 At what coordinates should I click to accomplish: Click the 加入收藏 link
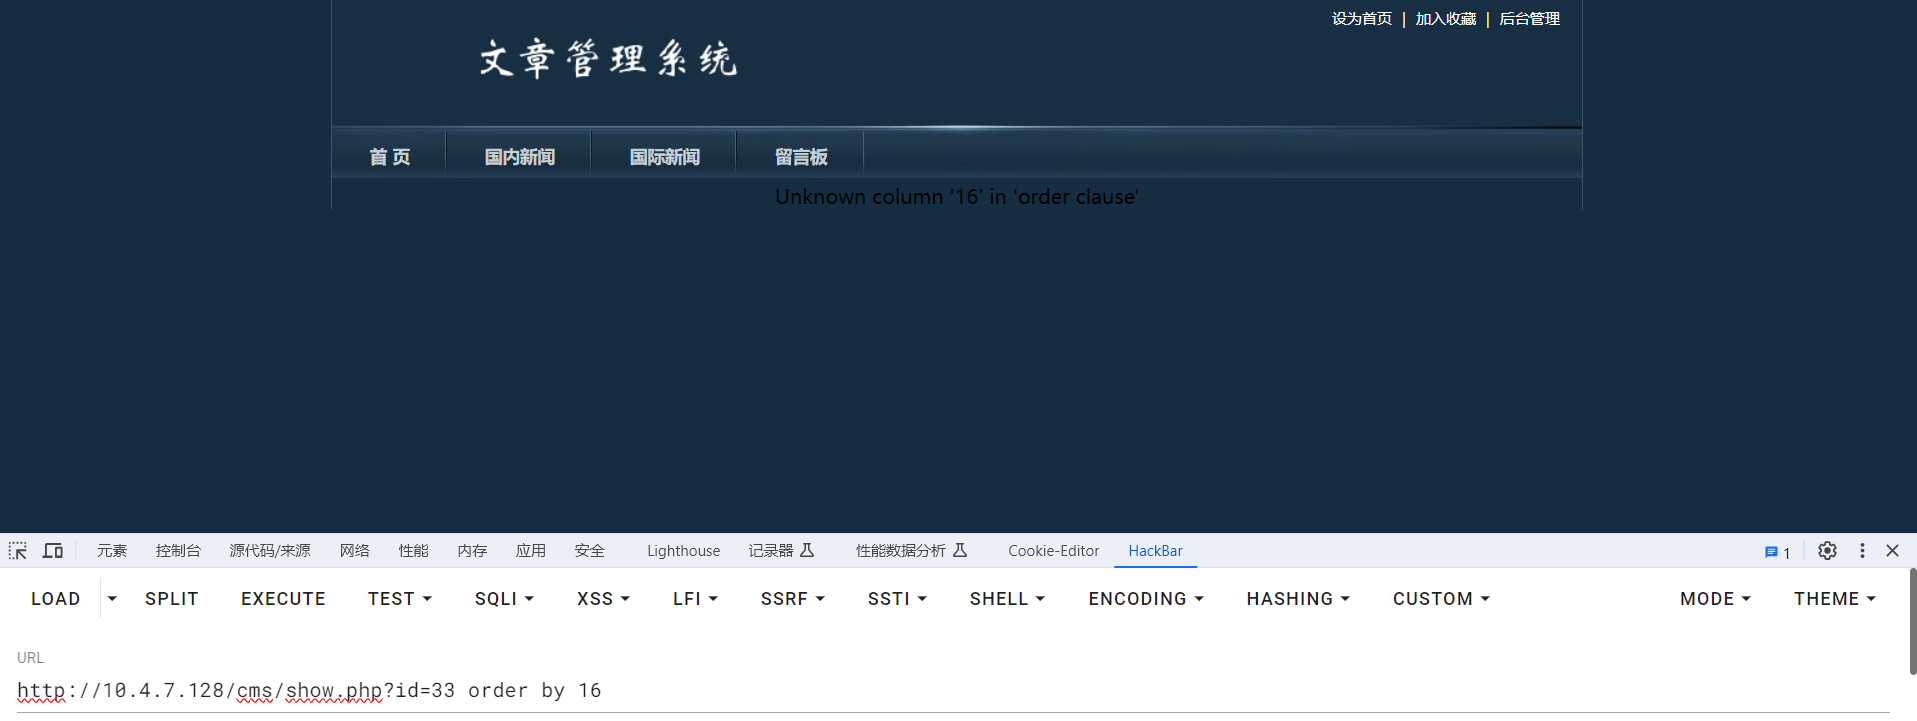[x=1445, y=19]
